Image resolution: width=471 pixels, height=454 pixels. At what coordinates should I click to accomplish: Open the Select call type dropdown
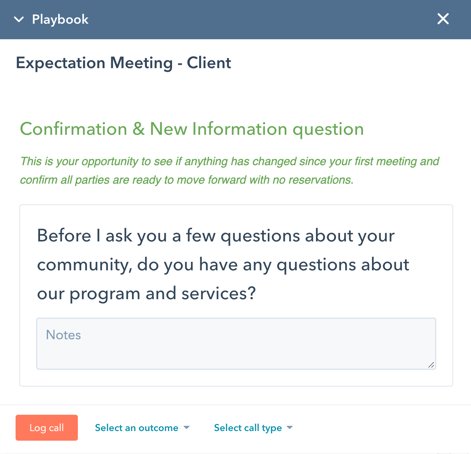(253, 428)
